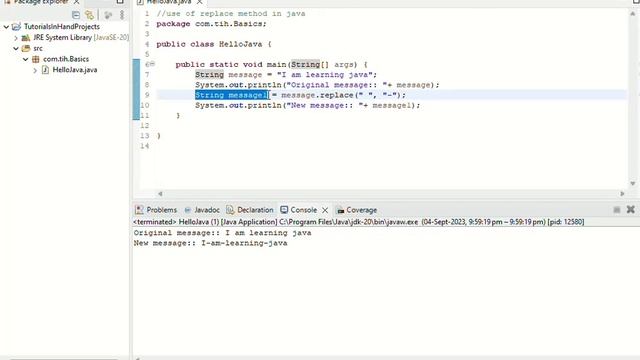Viewport: 640px width, 360px height.
Task: Click the HelloJava.java file icon in tree
Action: click(45, 70)
